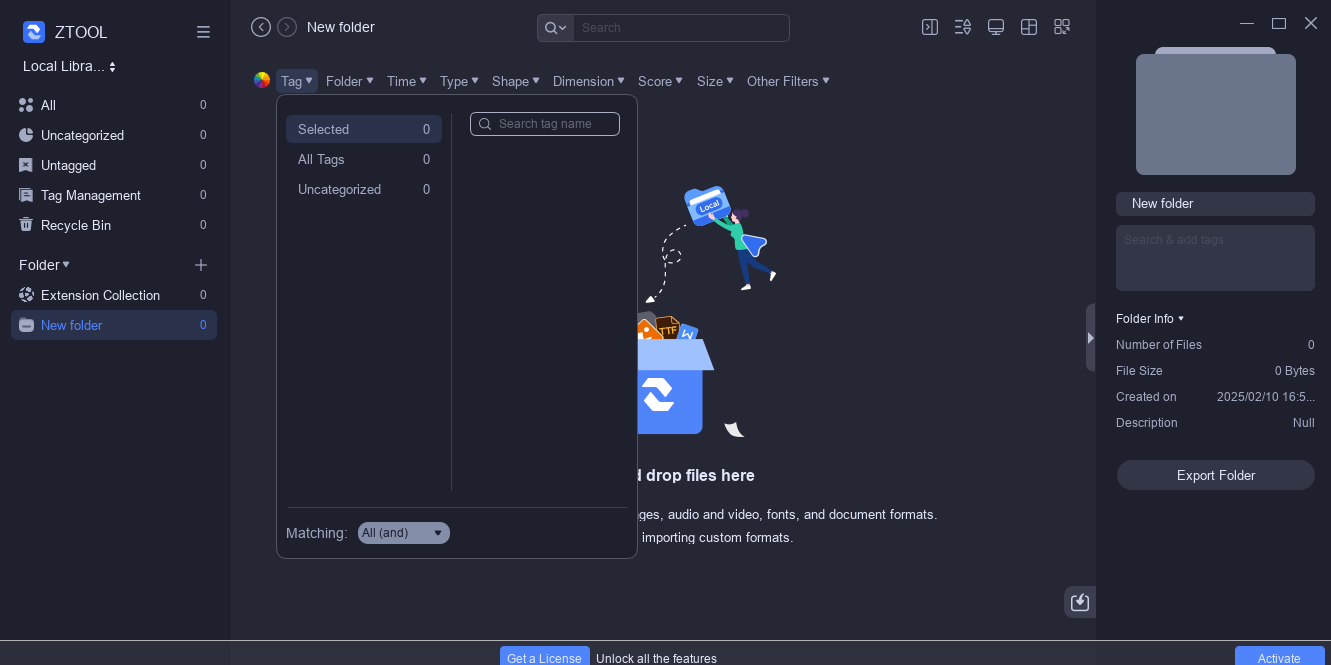Expand the Local Library switcher
1331x665 pixels.
[70, 66]
